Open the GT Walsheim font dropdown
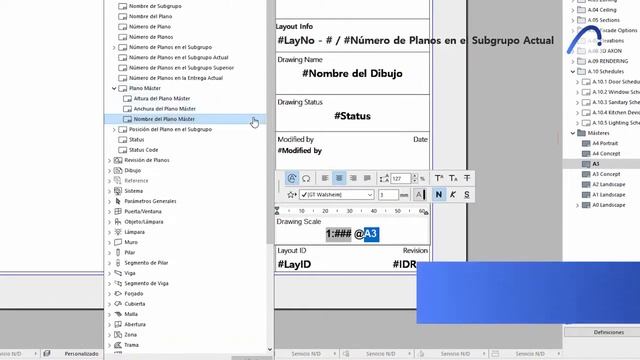Image resolution: width=640 pixels, height=360 pixels. click(x=337, y=195)
